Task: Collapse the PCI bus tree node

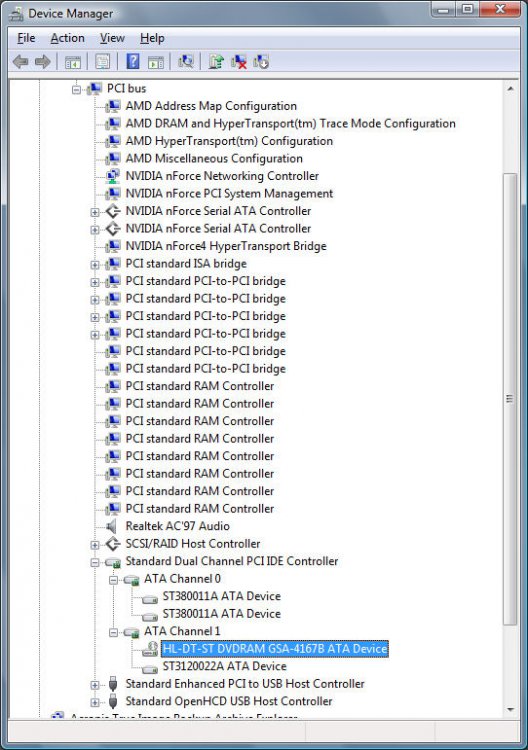Action: click(77, 89)
